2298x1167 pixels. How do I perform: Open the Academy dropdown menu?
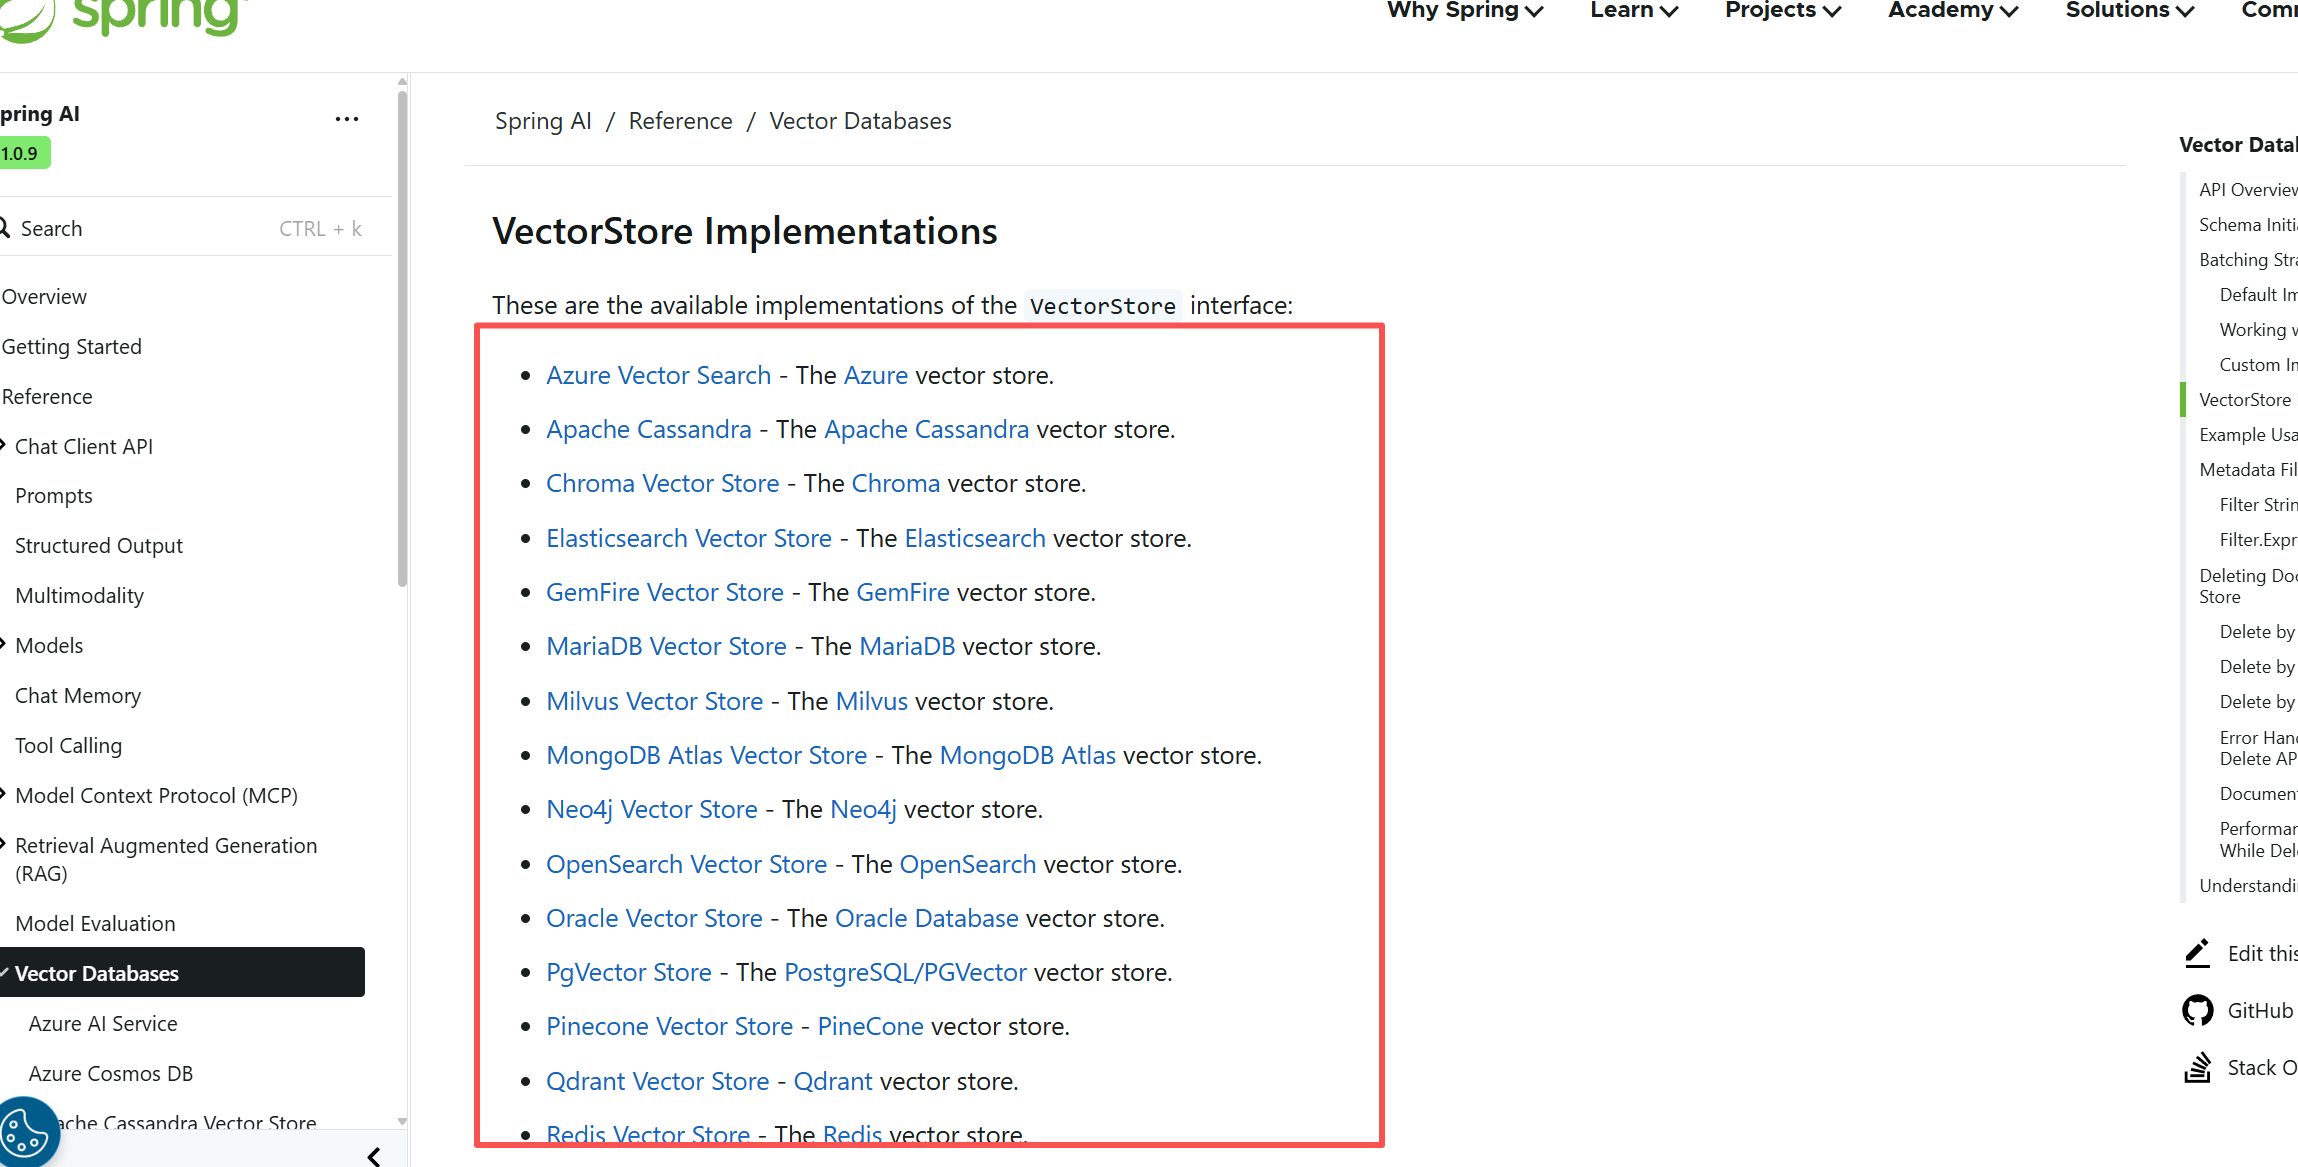pos(1953,10)
